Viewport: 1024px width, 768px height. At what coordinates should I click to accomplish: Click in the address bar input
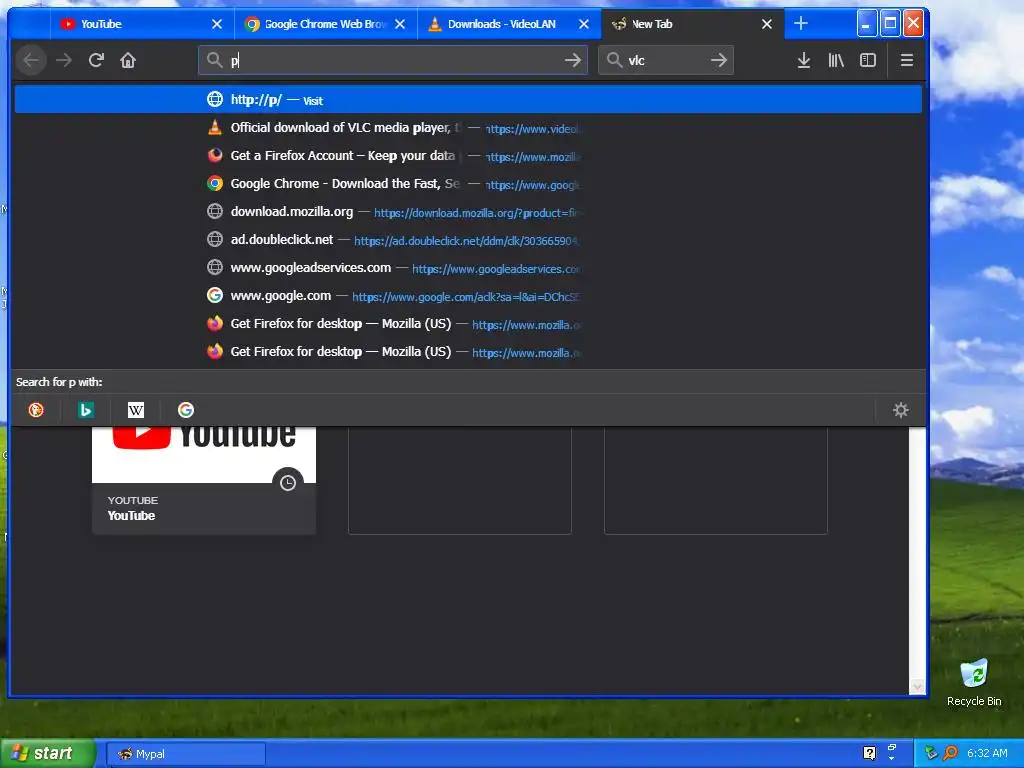coord(392,60)
